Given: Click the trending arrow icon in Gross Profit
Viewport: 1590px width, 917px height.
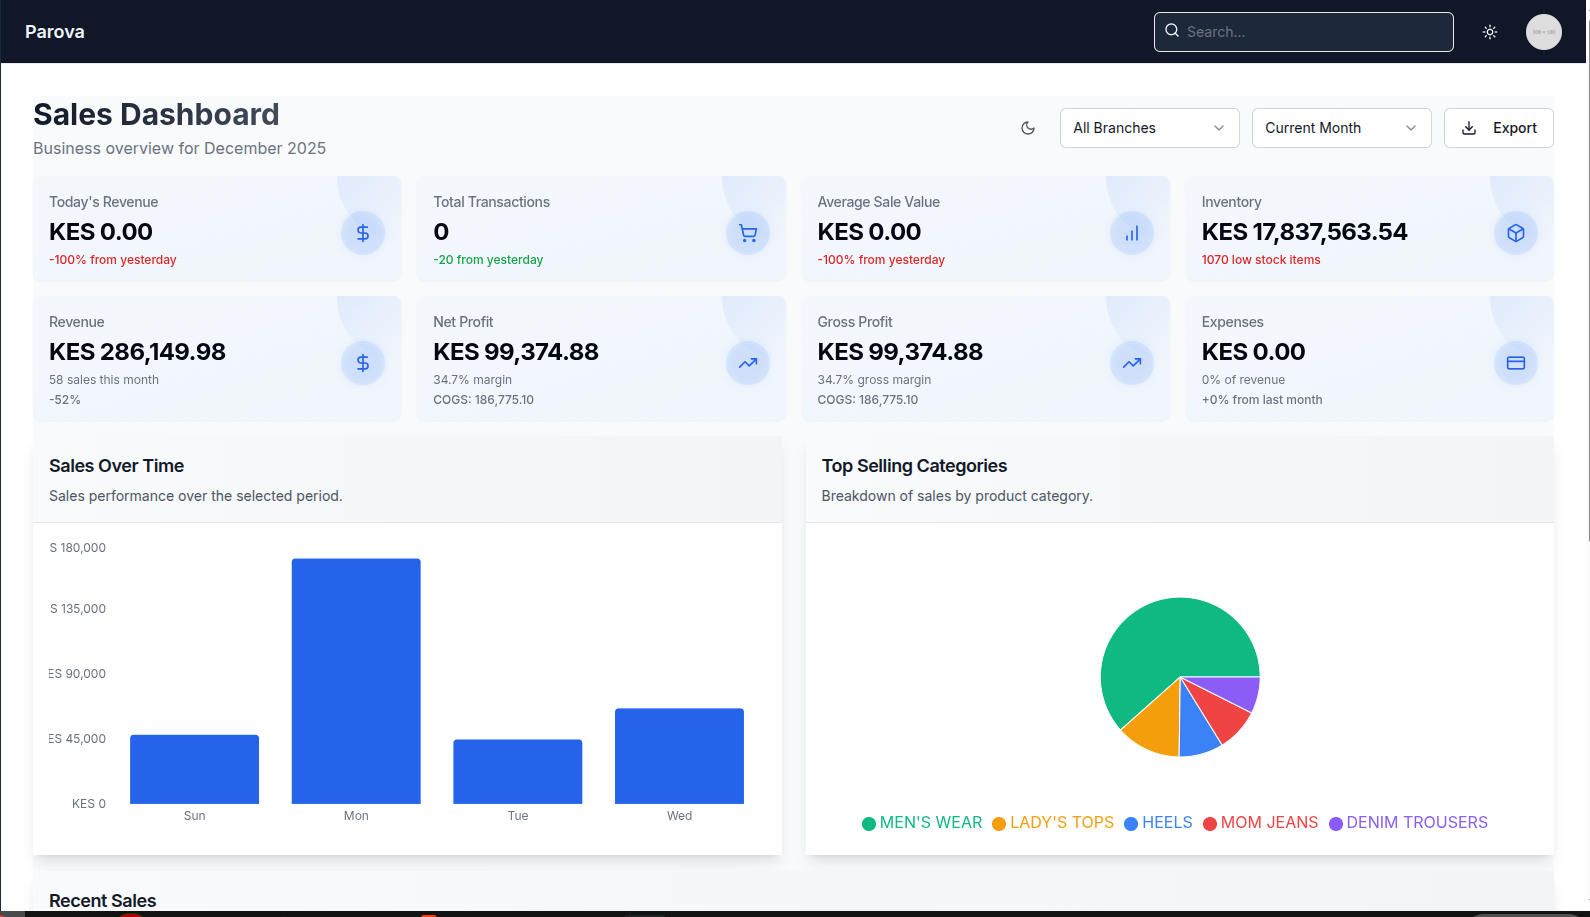Looking at the screenshot, I should click(1131, 363).
